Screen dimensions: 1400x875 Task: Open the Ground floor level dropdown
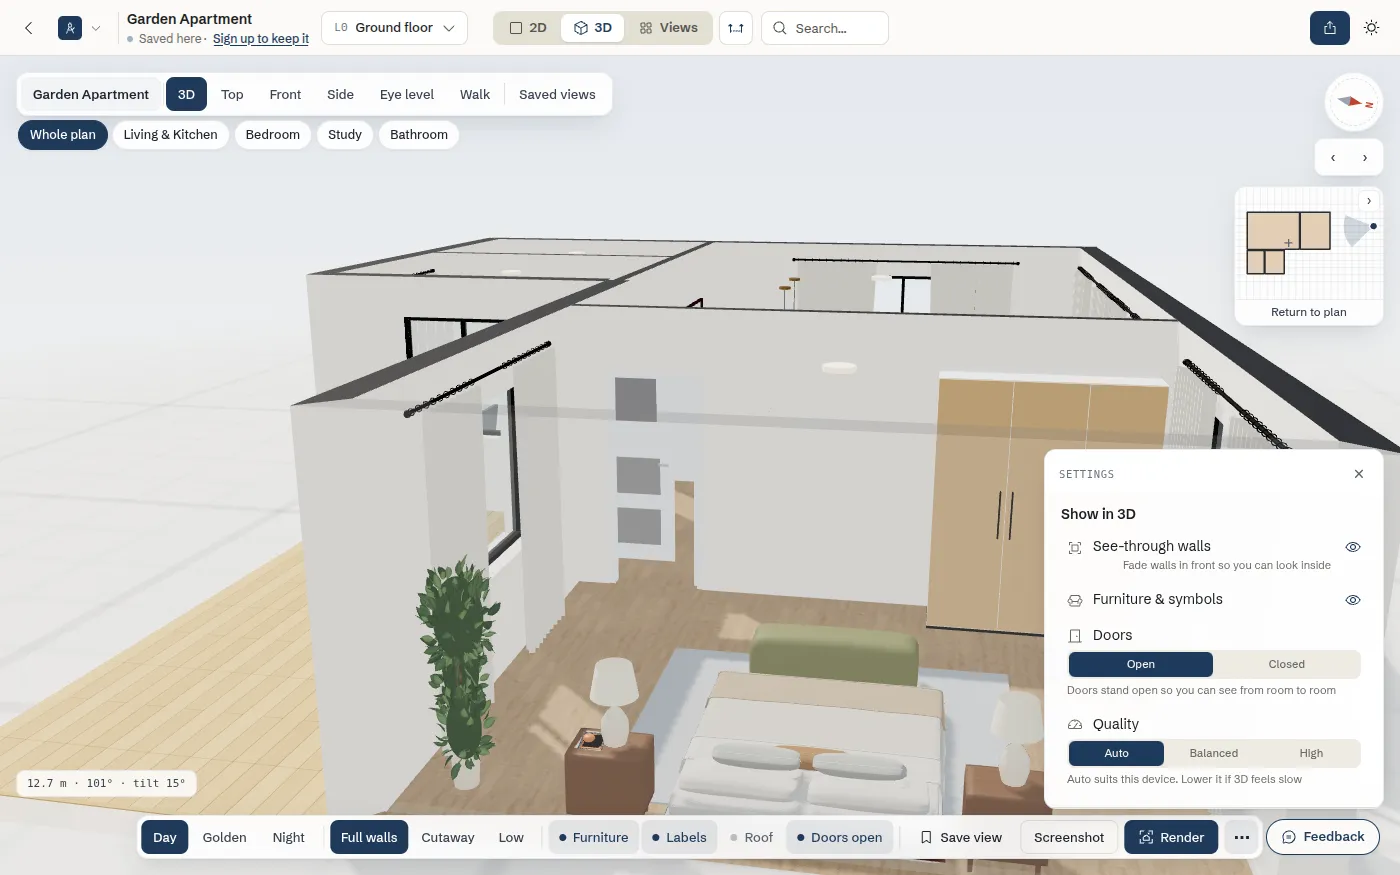click(395, 28)
